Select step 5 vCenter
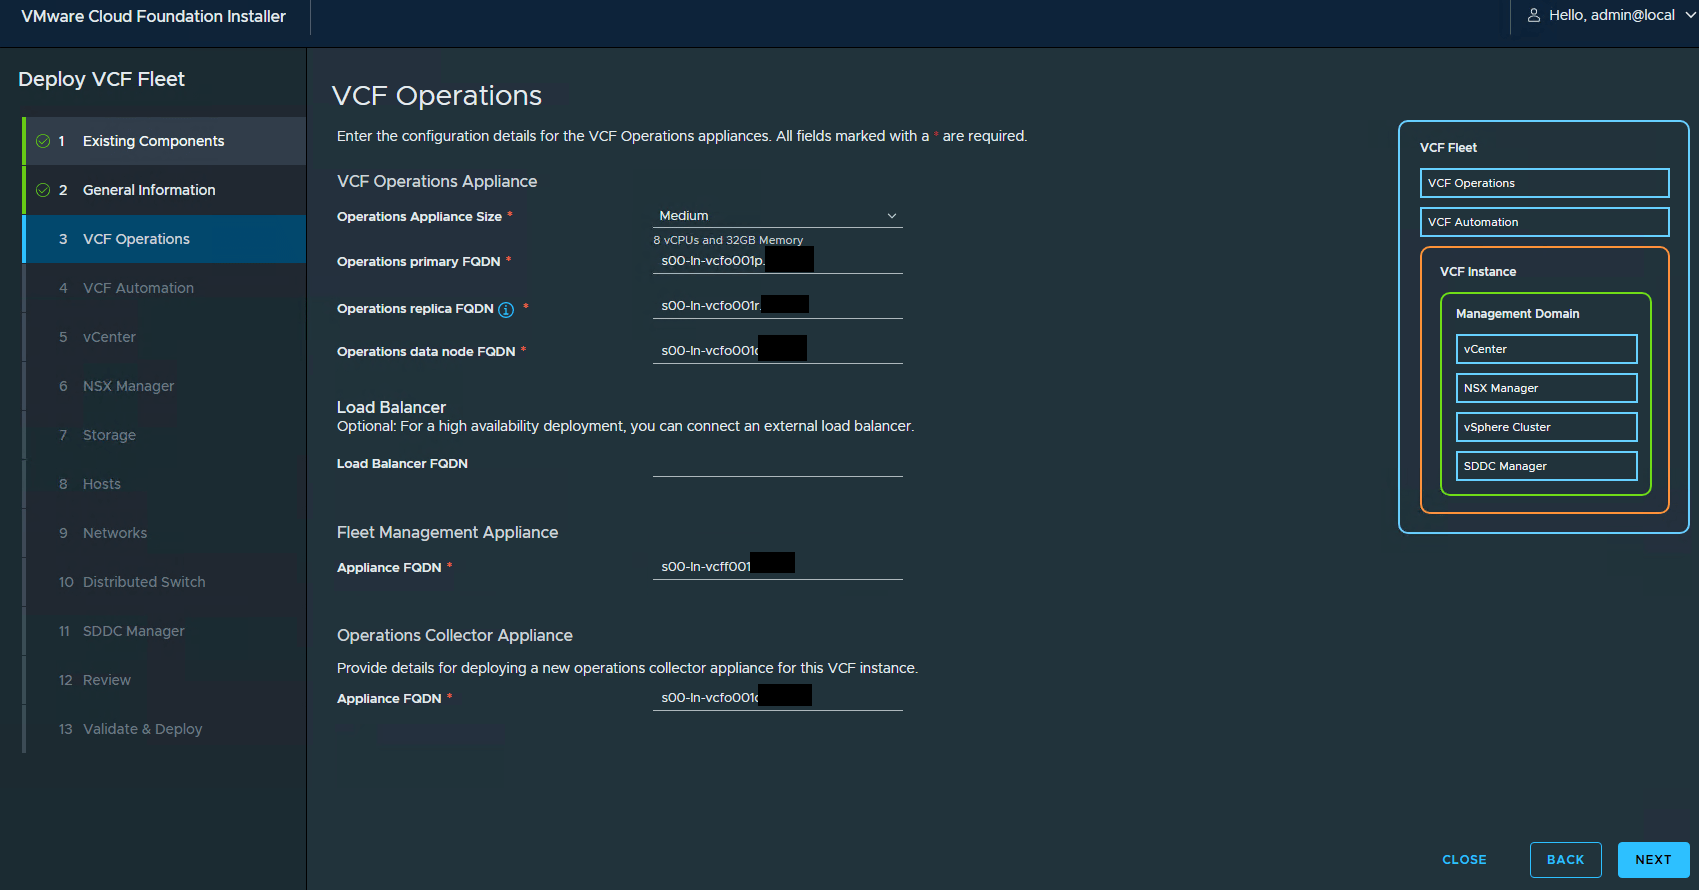The image size is (1699, 890). (165, 337)
